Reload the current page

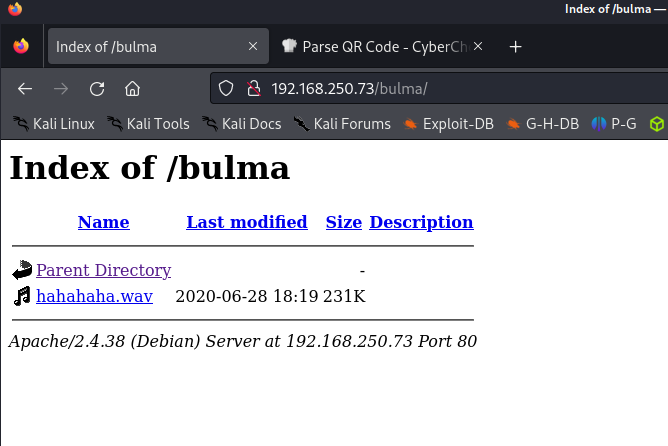(x=97, y=89)
